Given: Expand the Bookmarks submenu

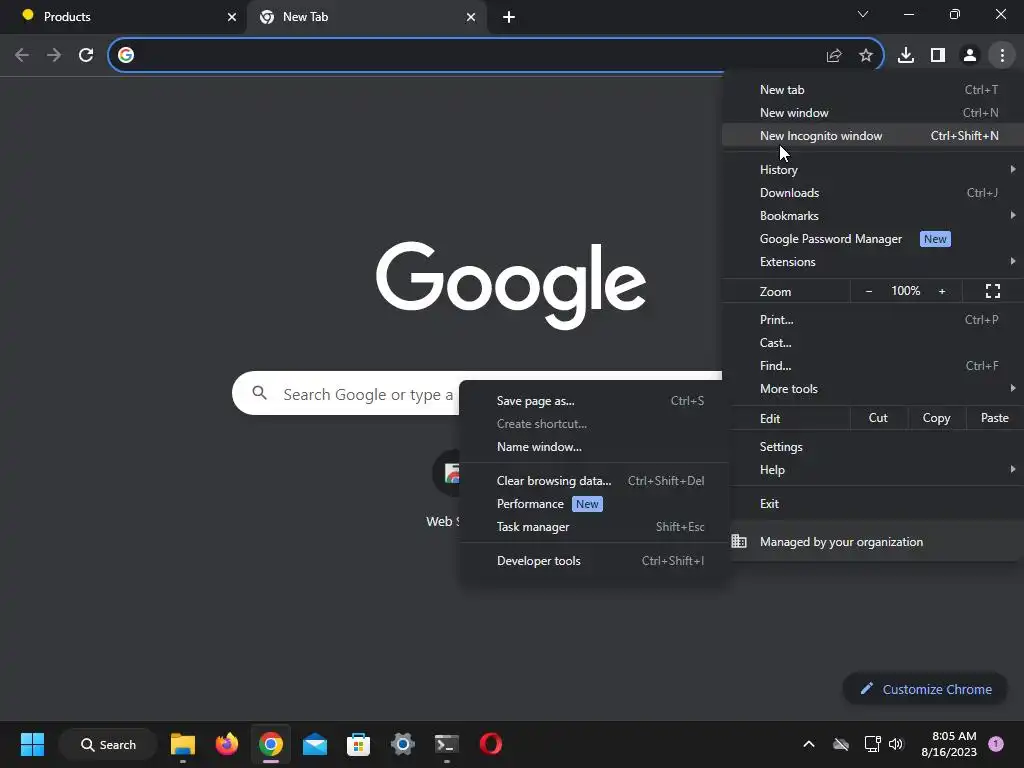Looking at the screenshot, I should (872, 216).
